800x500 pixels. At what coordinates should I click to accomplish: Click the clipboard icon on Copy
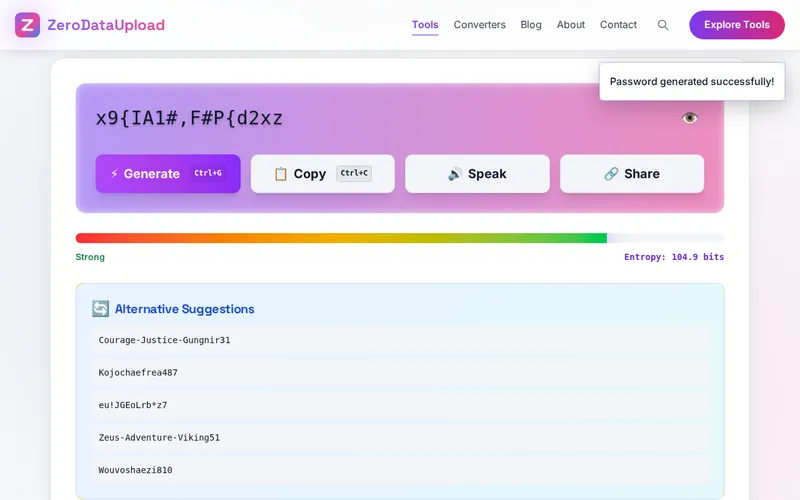tap(281, 174)
